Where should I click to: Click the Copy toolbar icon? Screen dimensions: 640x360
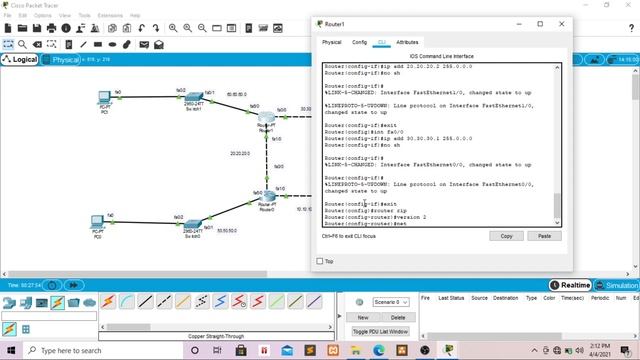112,28
